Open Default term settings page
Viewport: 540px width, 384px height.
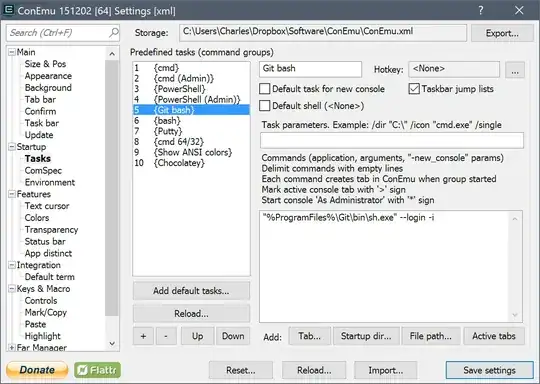point(49,277)
